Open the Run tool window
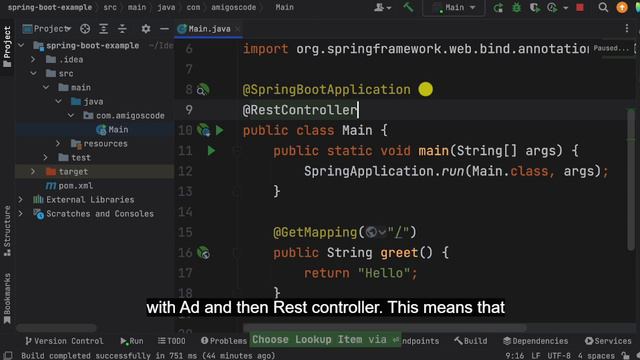The image size is (640, 360). pyautogui.click(x=132, y=341)
